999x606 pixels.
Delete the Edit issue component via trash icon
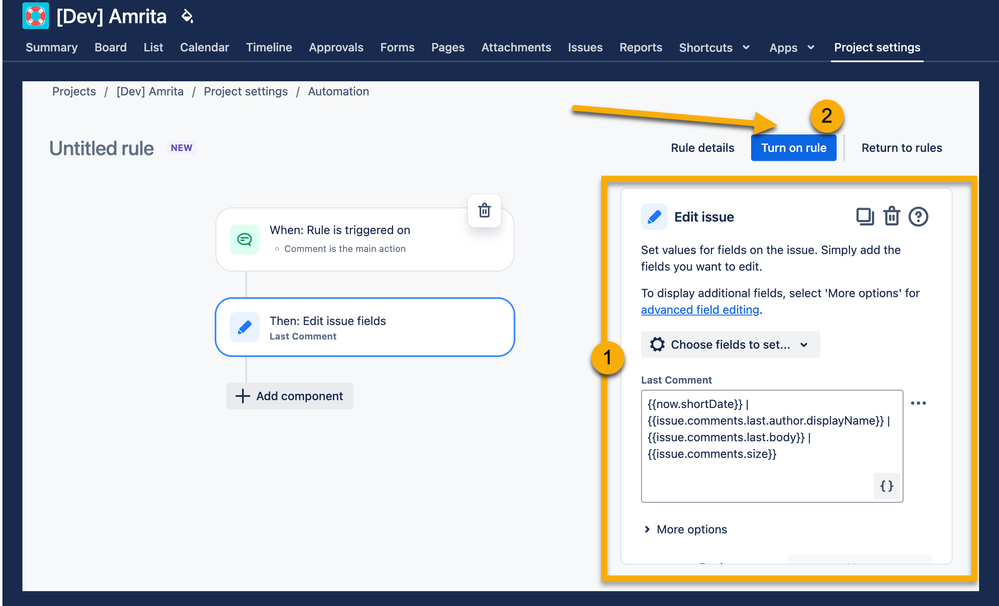[x=891, y=217]
